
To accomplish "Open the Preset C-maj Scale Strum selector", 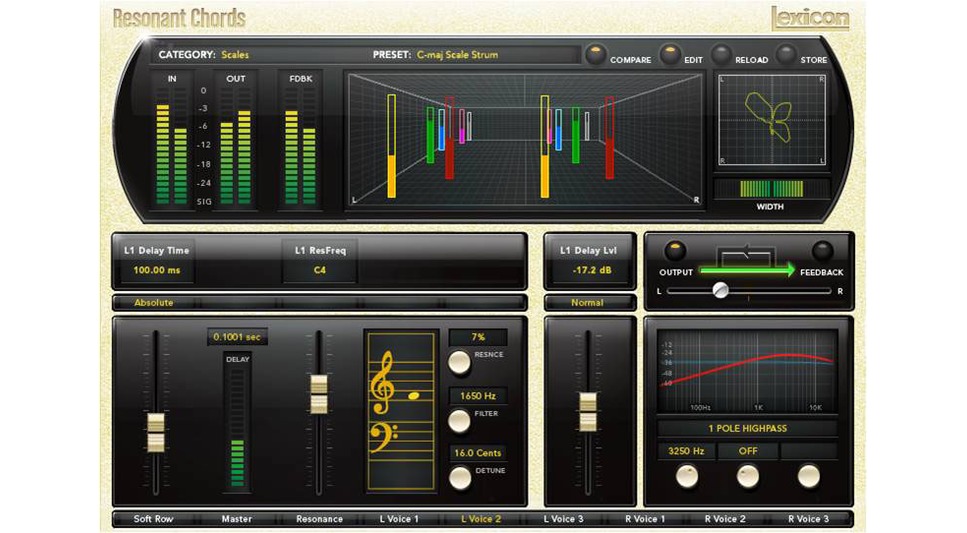I will pos(457,55).
